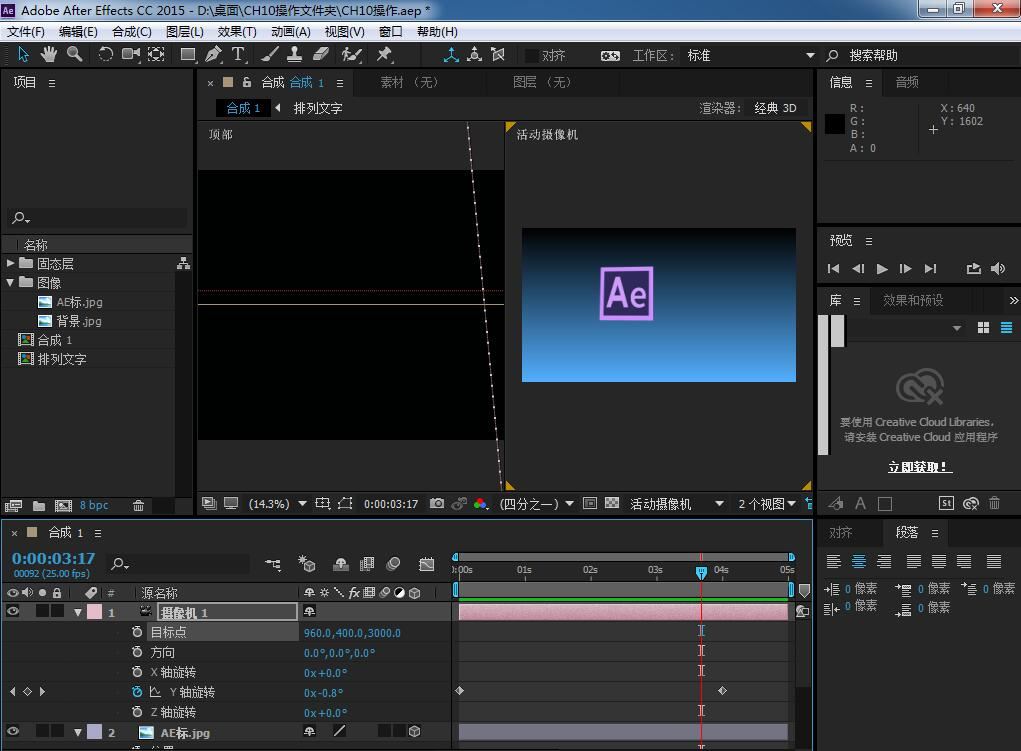The width and height of the screenshot is (1021, 751).
Task: Toggle transparency grid in viewer
Action: [612, 503]
